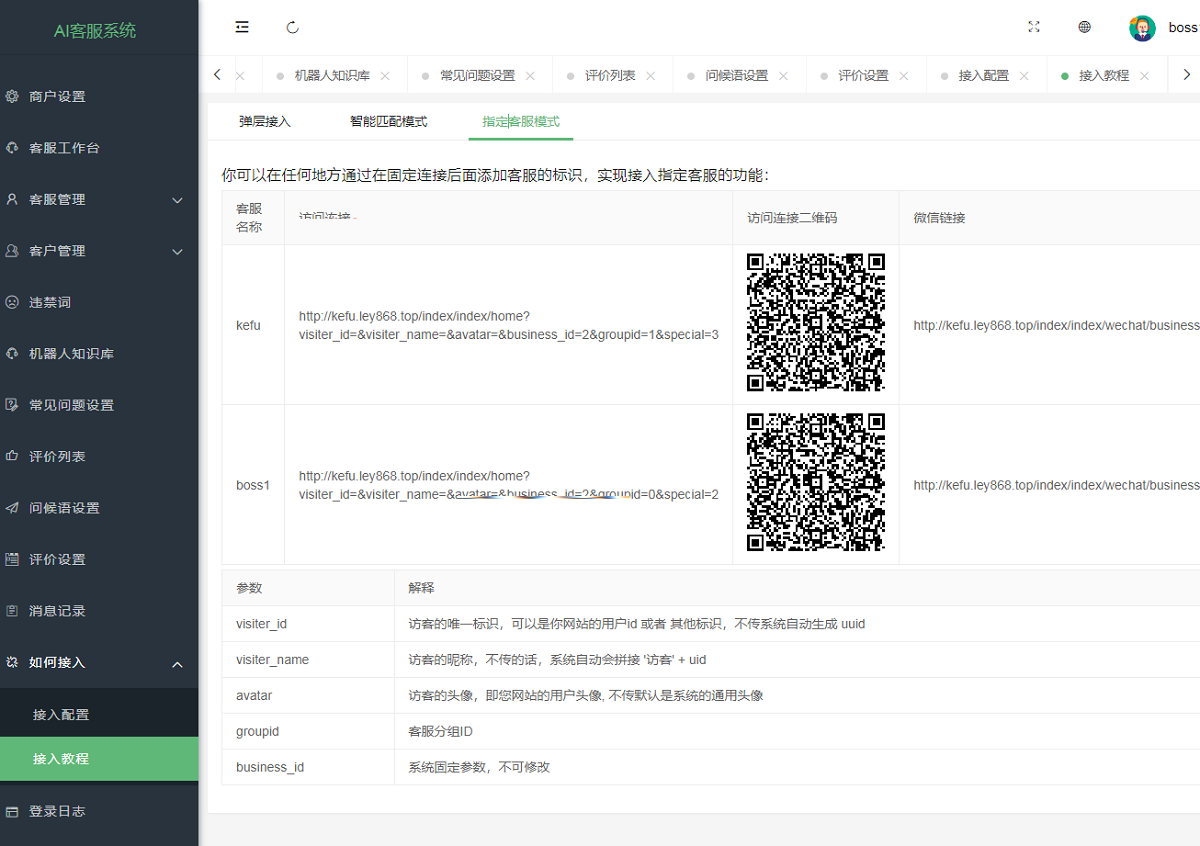Click the AI客服系统 logo title
The height and width of the screenshot is (846, 1200).
point(95,31)
